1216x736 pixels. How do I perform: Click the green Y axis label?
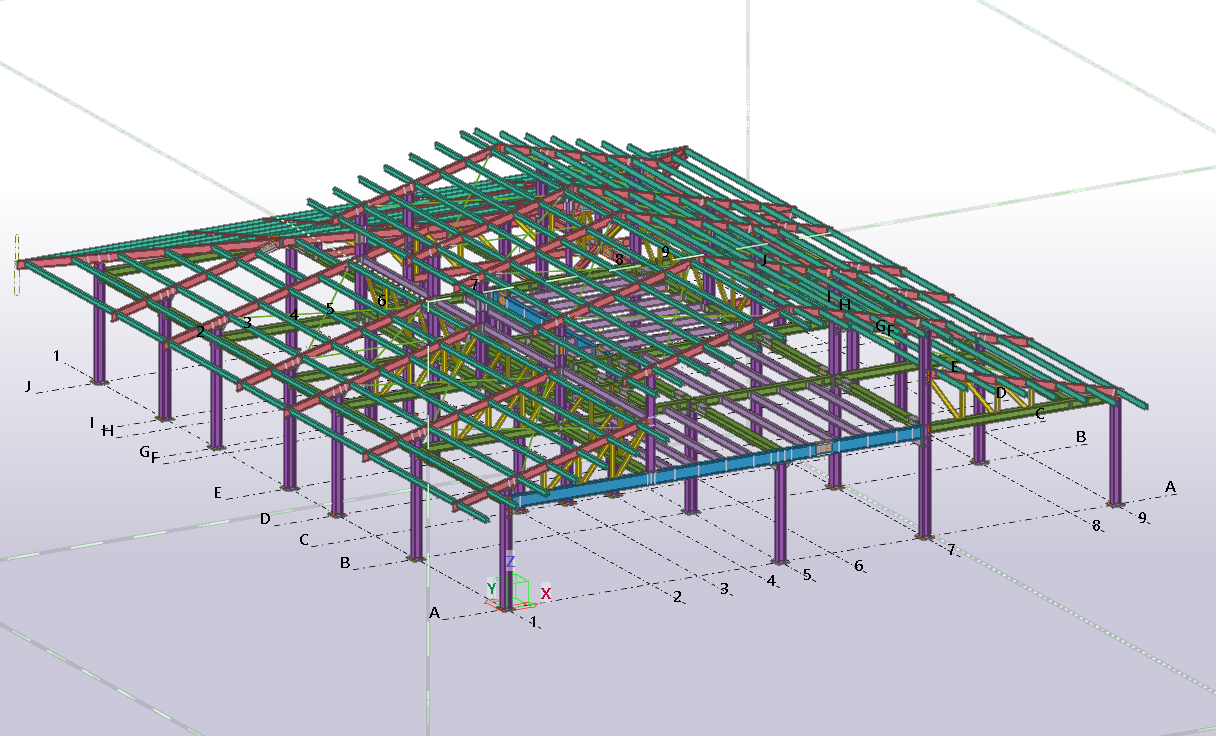point(492,588)
